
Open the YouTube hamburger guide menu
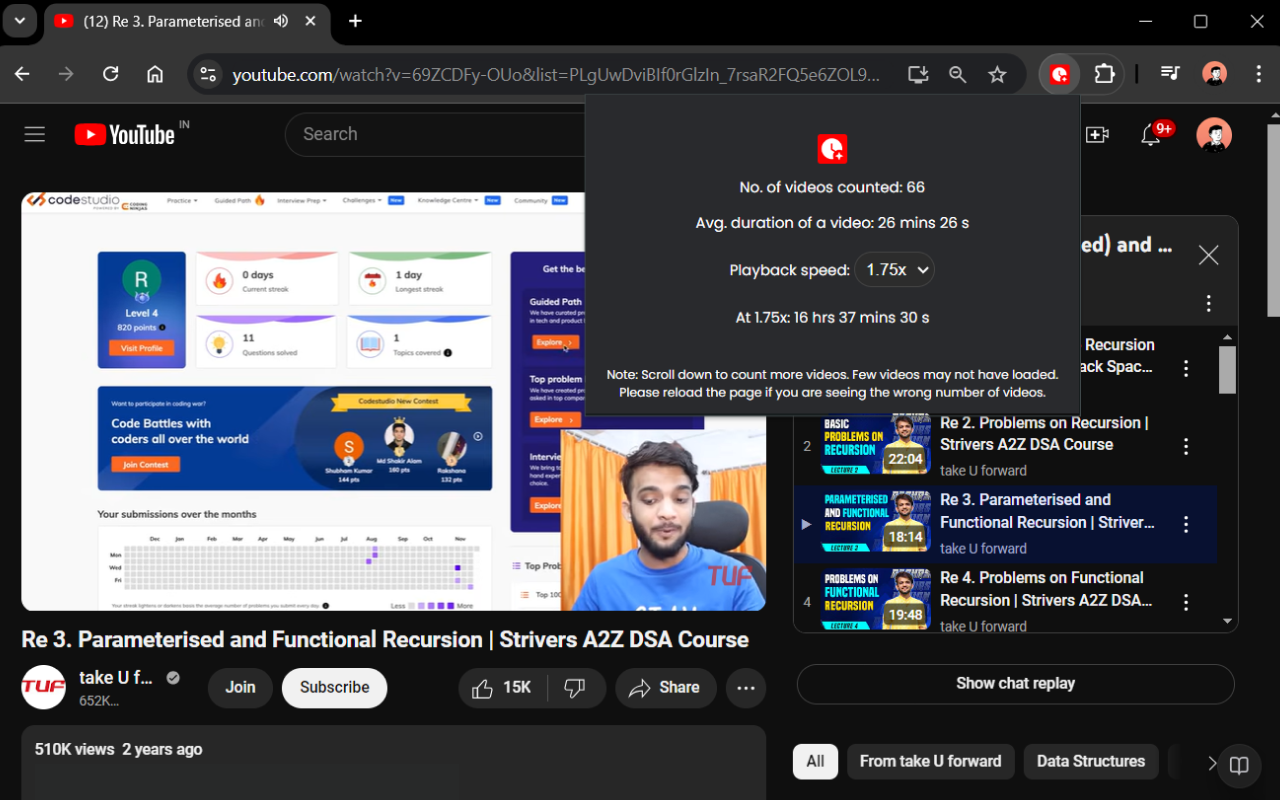35,134
